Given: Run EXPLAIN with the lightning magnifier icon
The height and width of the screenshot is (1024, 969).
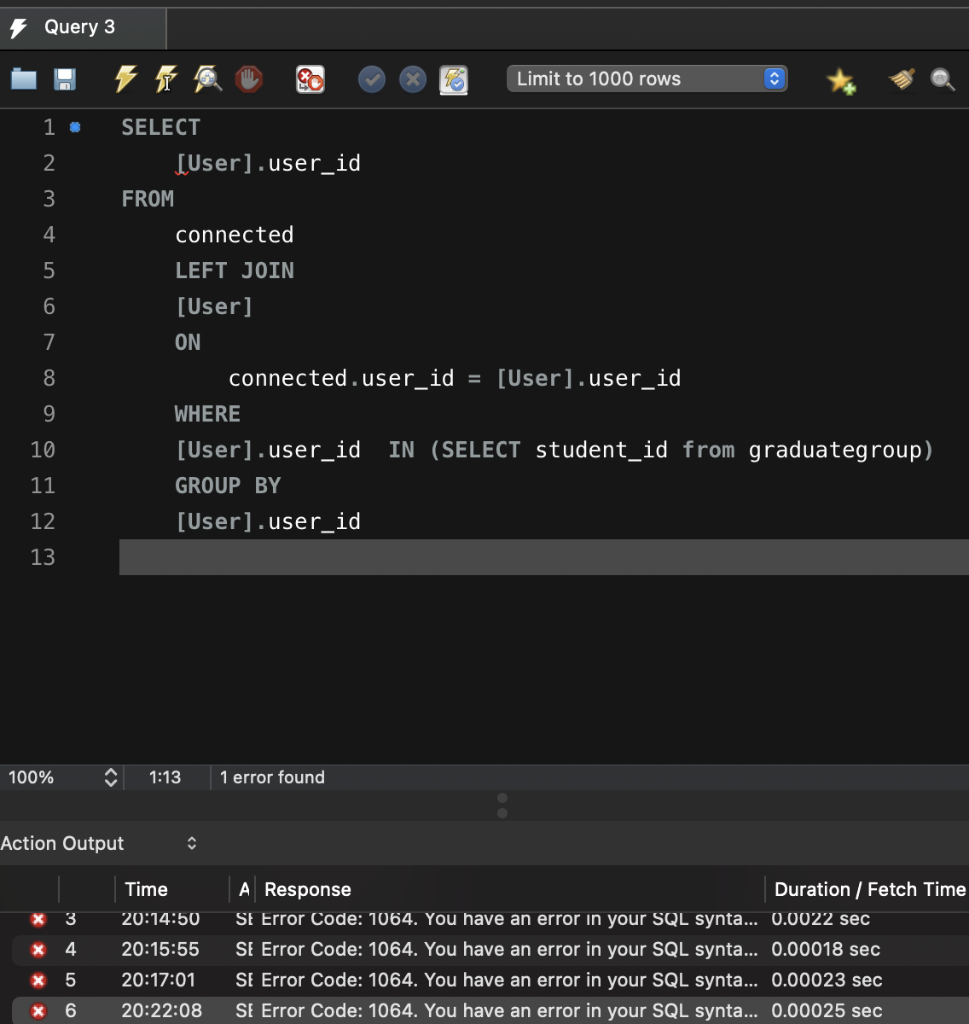Looking at the screenshot, I should pyautogui.click(x=208, y=80).
